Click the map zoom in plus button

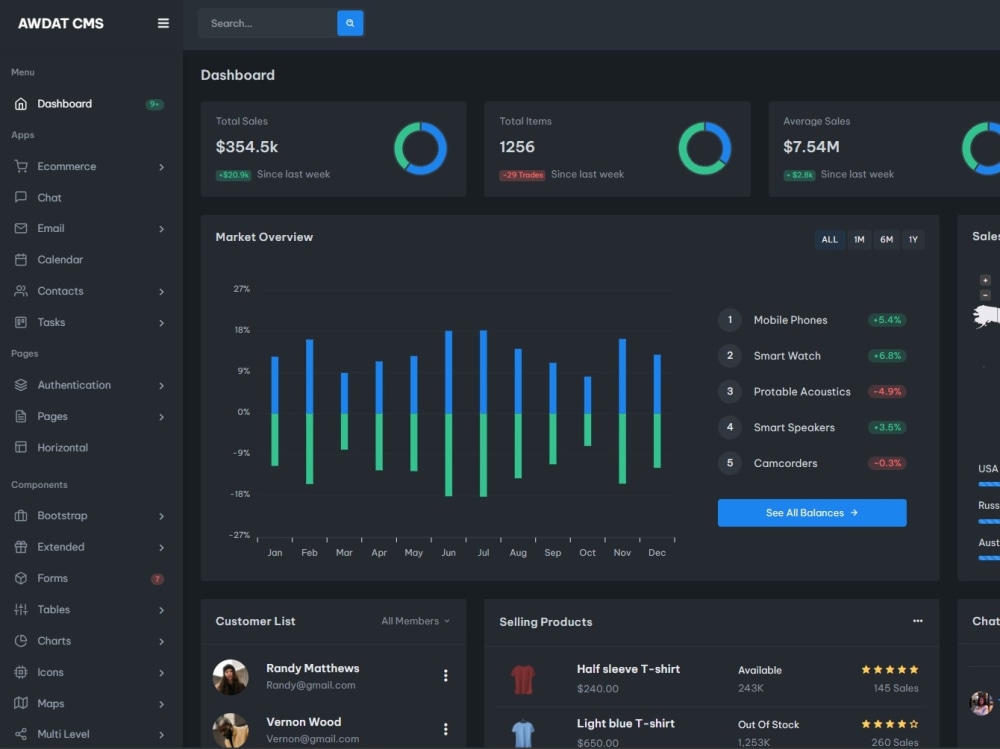985,280
